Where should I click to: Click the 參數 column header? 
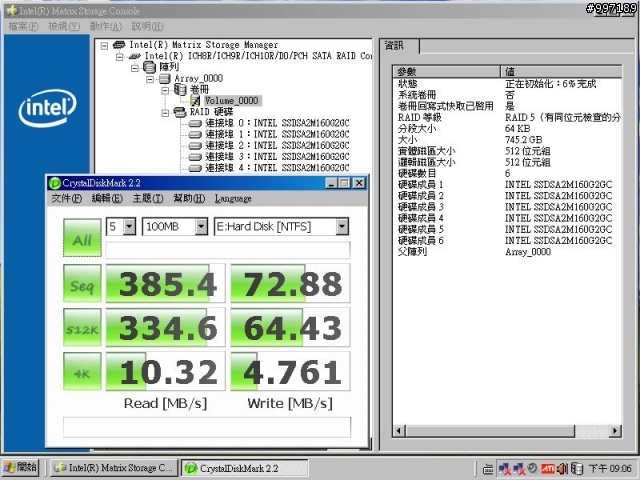[447, 71]
